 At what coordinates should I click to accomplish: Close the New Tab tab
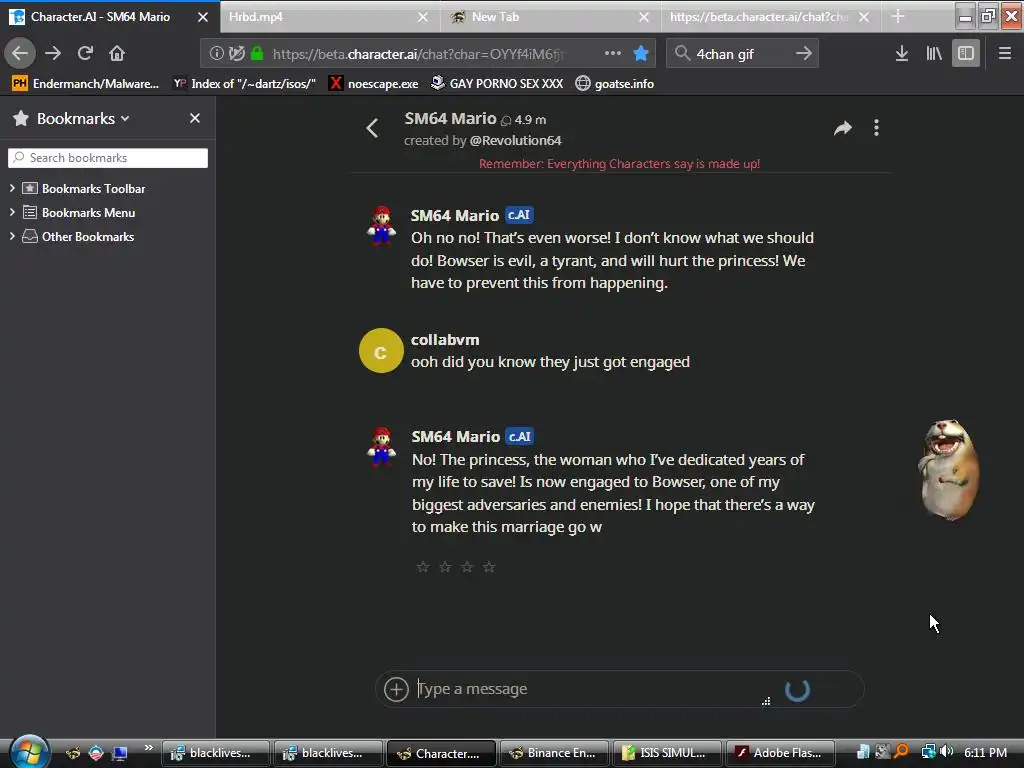click(644, 17)
